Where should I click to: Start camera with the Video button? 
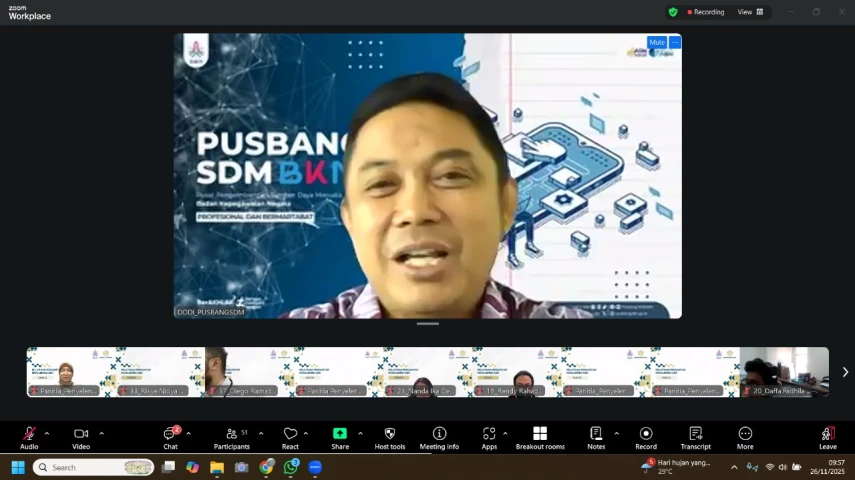tap(81, 438)
